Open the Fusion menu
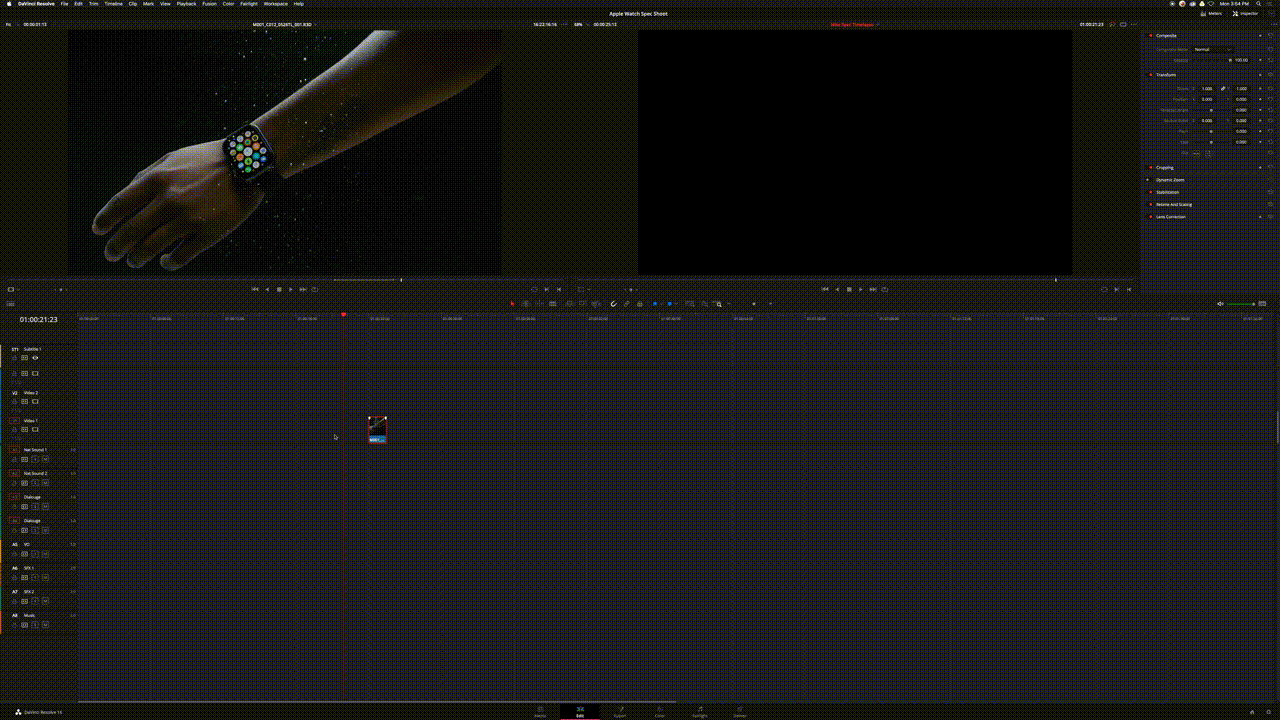The image size is (1280, 720). [x=209, y=4]
